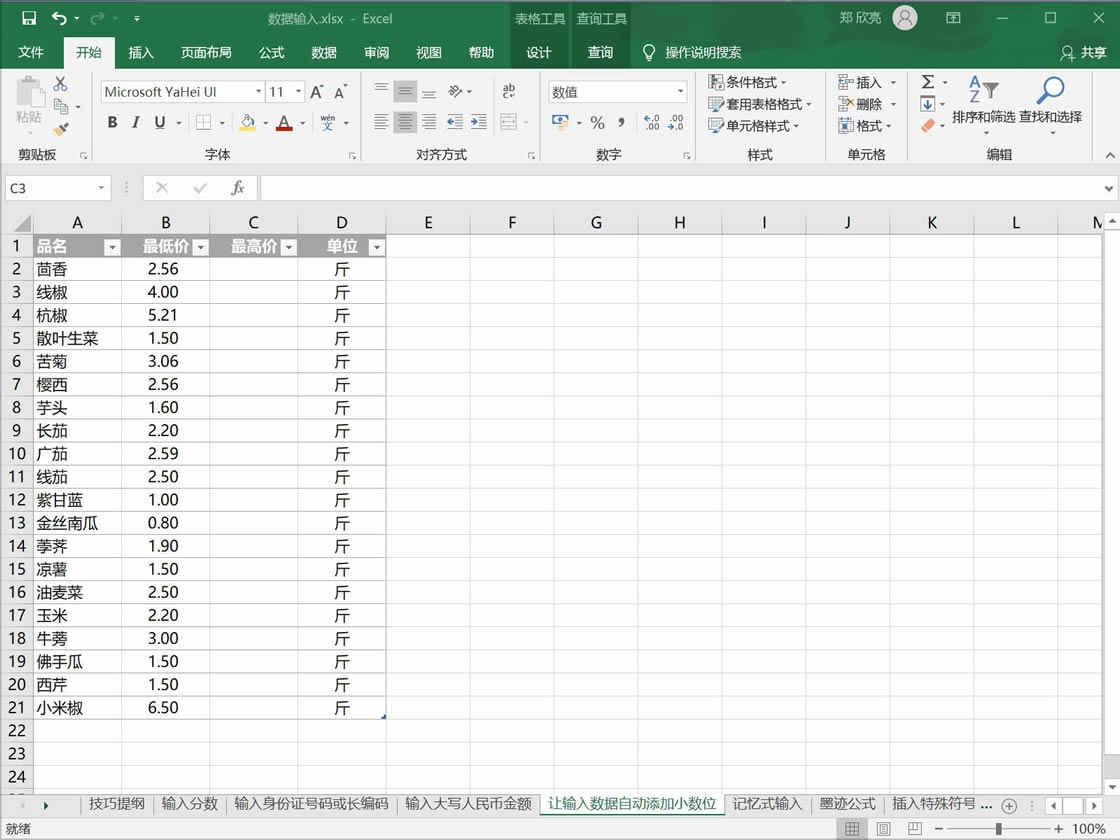Click the 共享 button
This screenshot has width=1120, height=840.
(1092, 52)
